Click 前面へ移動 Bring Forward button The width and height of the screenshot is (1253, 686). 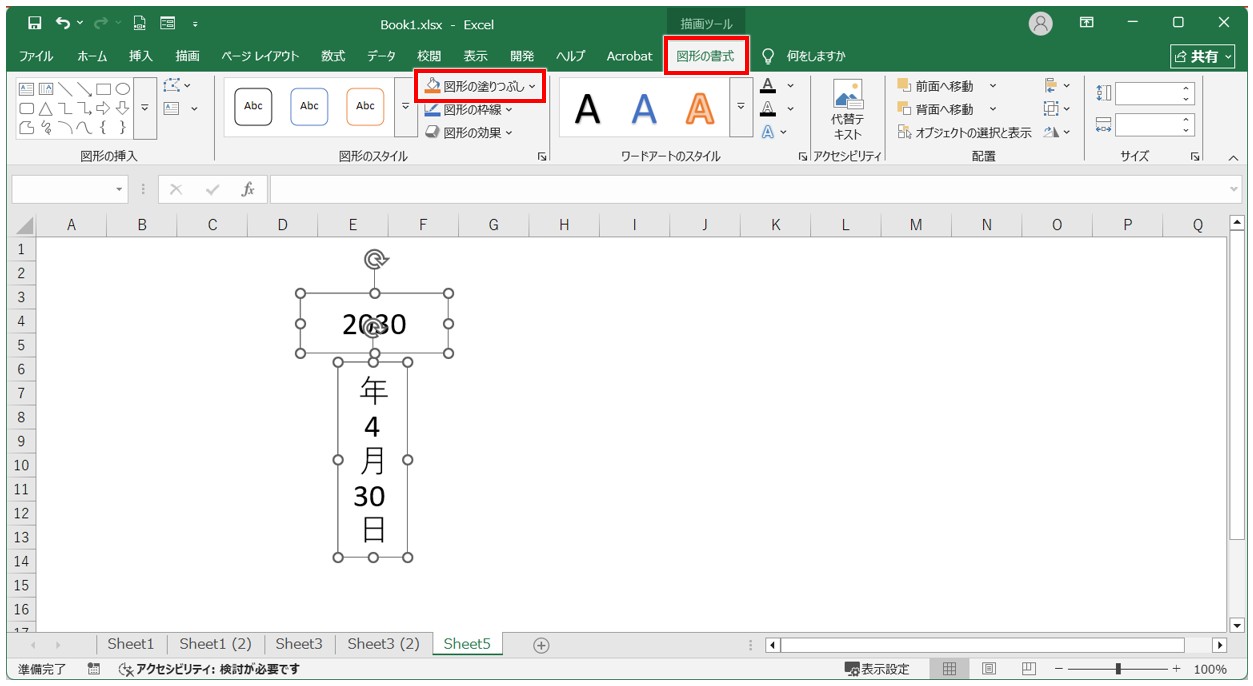tap(934, 86)
